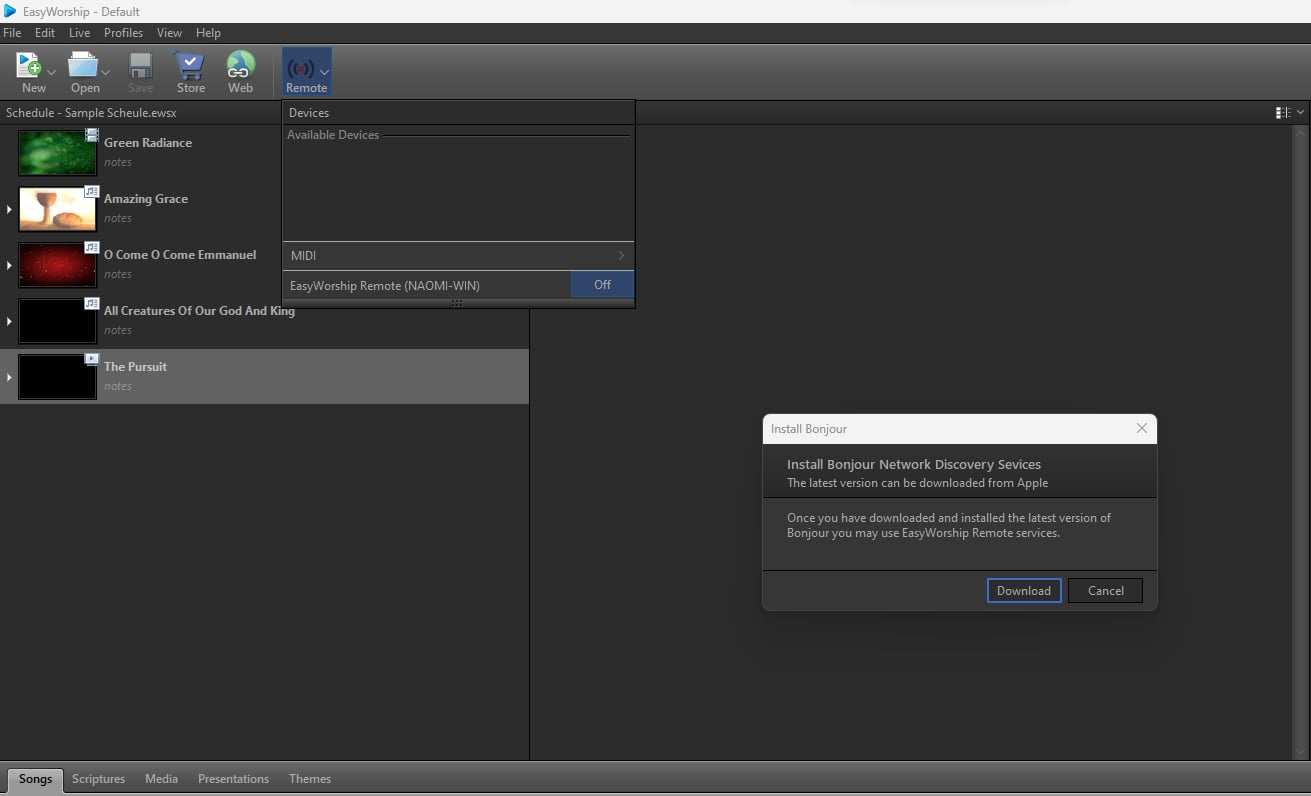This screenshot has height=796, width=1311.
Task: Open the Help menu
Action: tap(208, 33)
